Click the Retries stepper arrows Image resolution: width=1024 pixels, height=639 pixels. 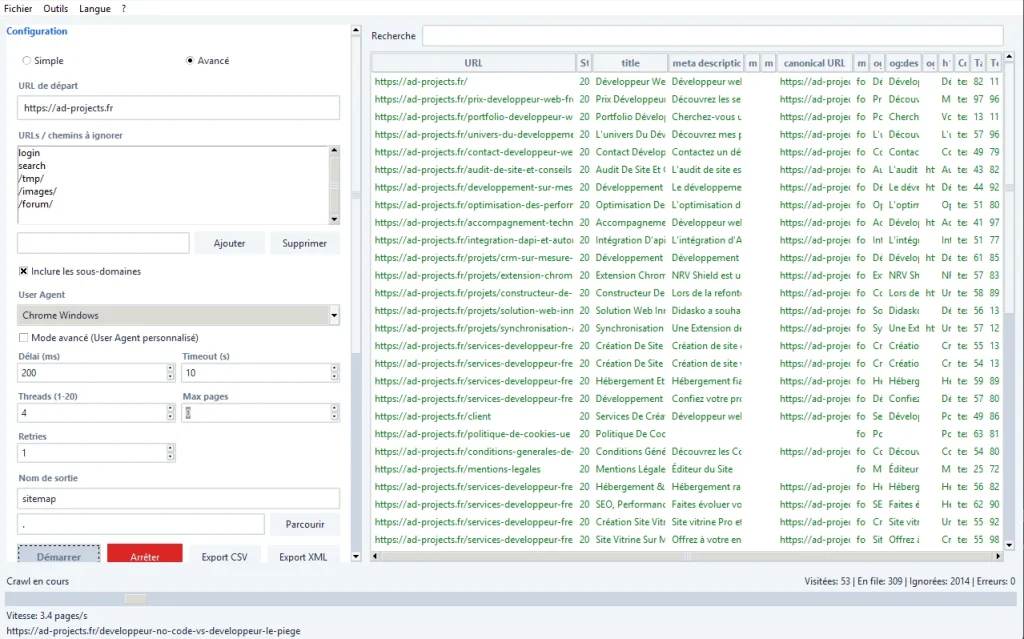[170, 453]
